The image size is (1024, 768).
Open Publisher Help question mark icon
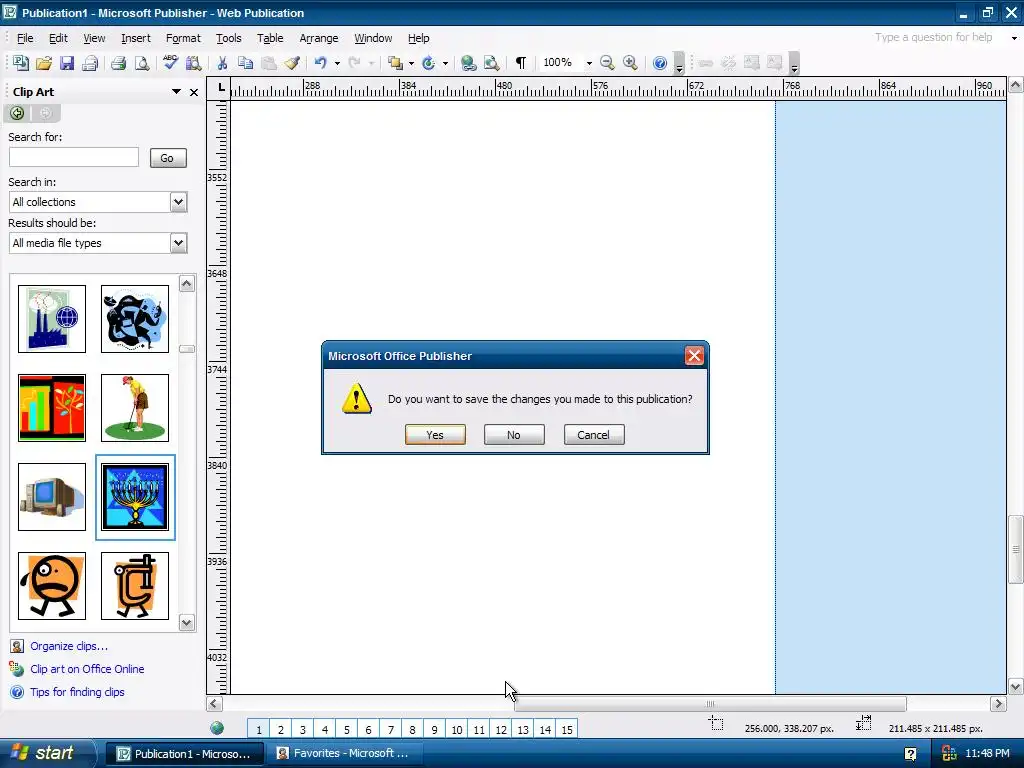pos(660,63)
